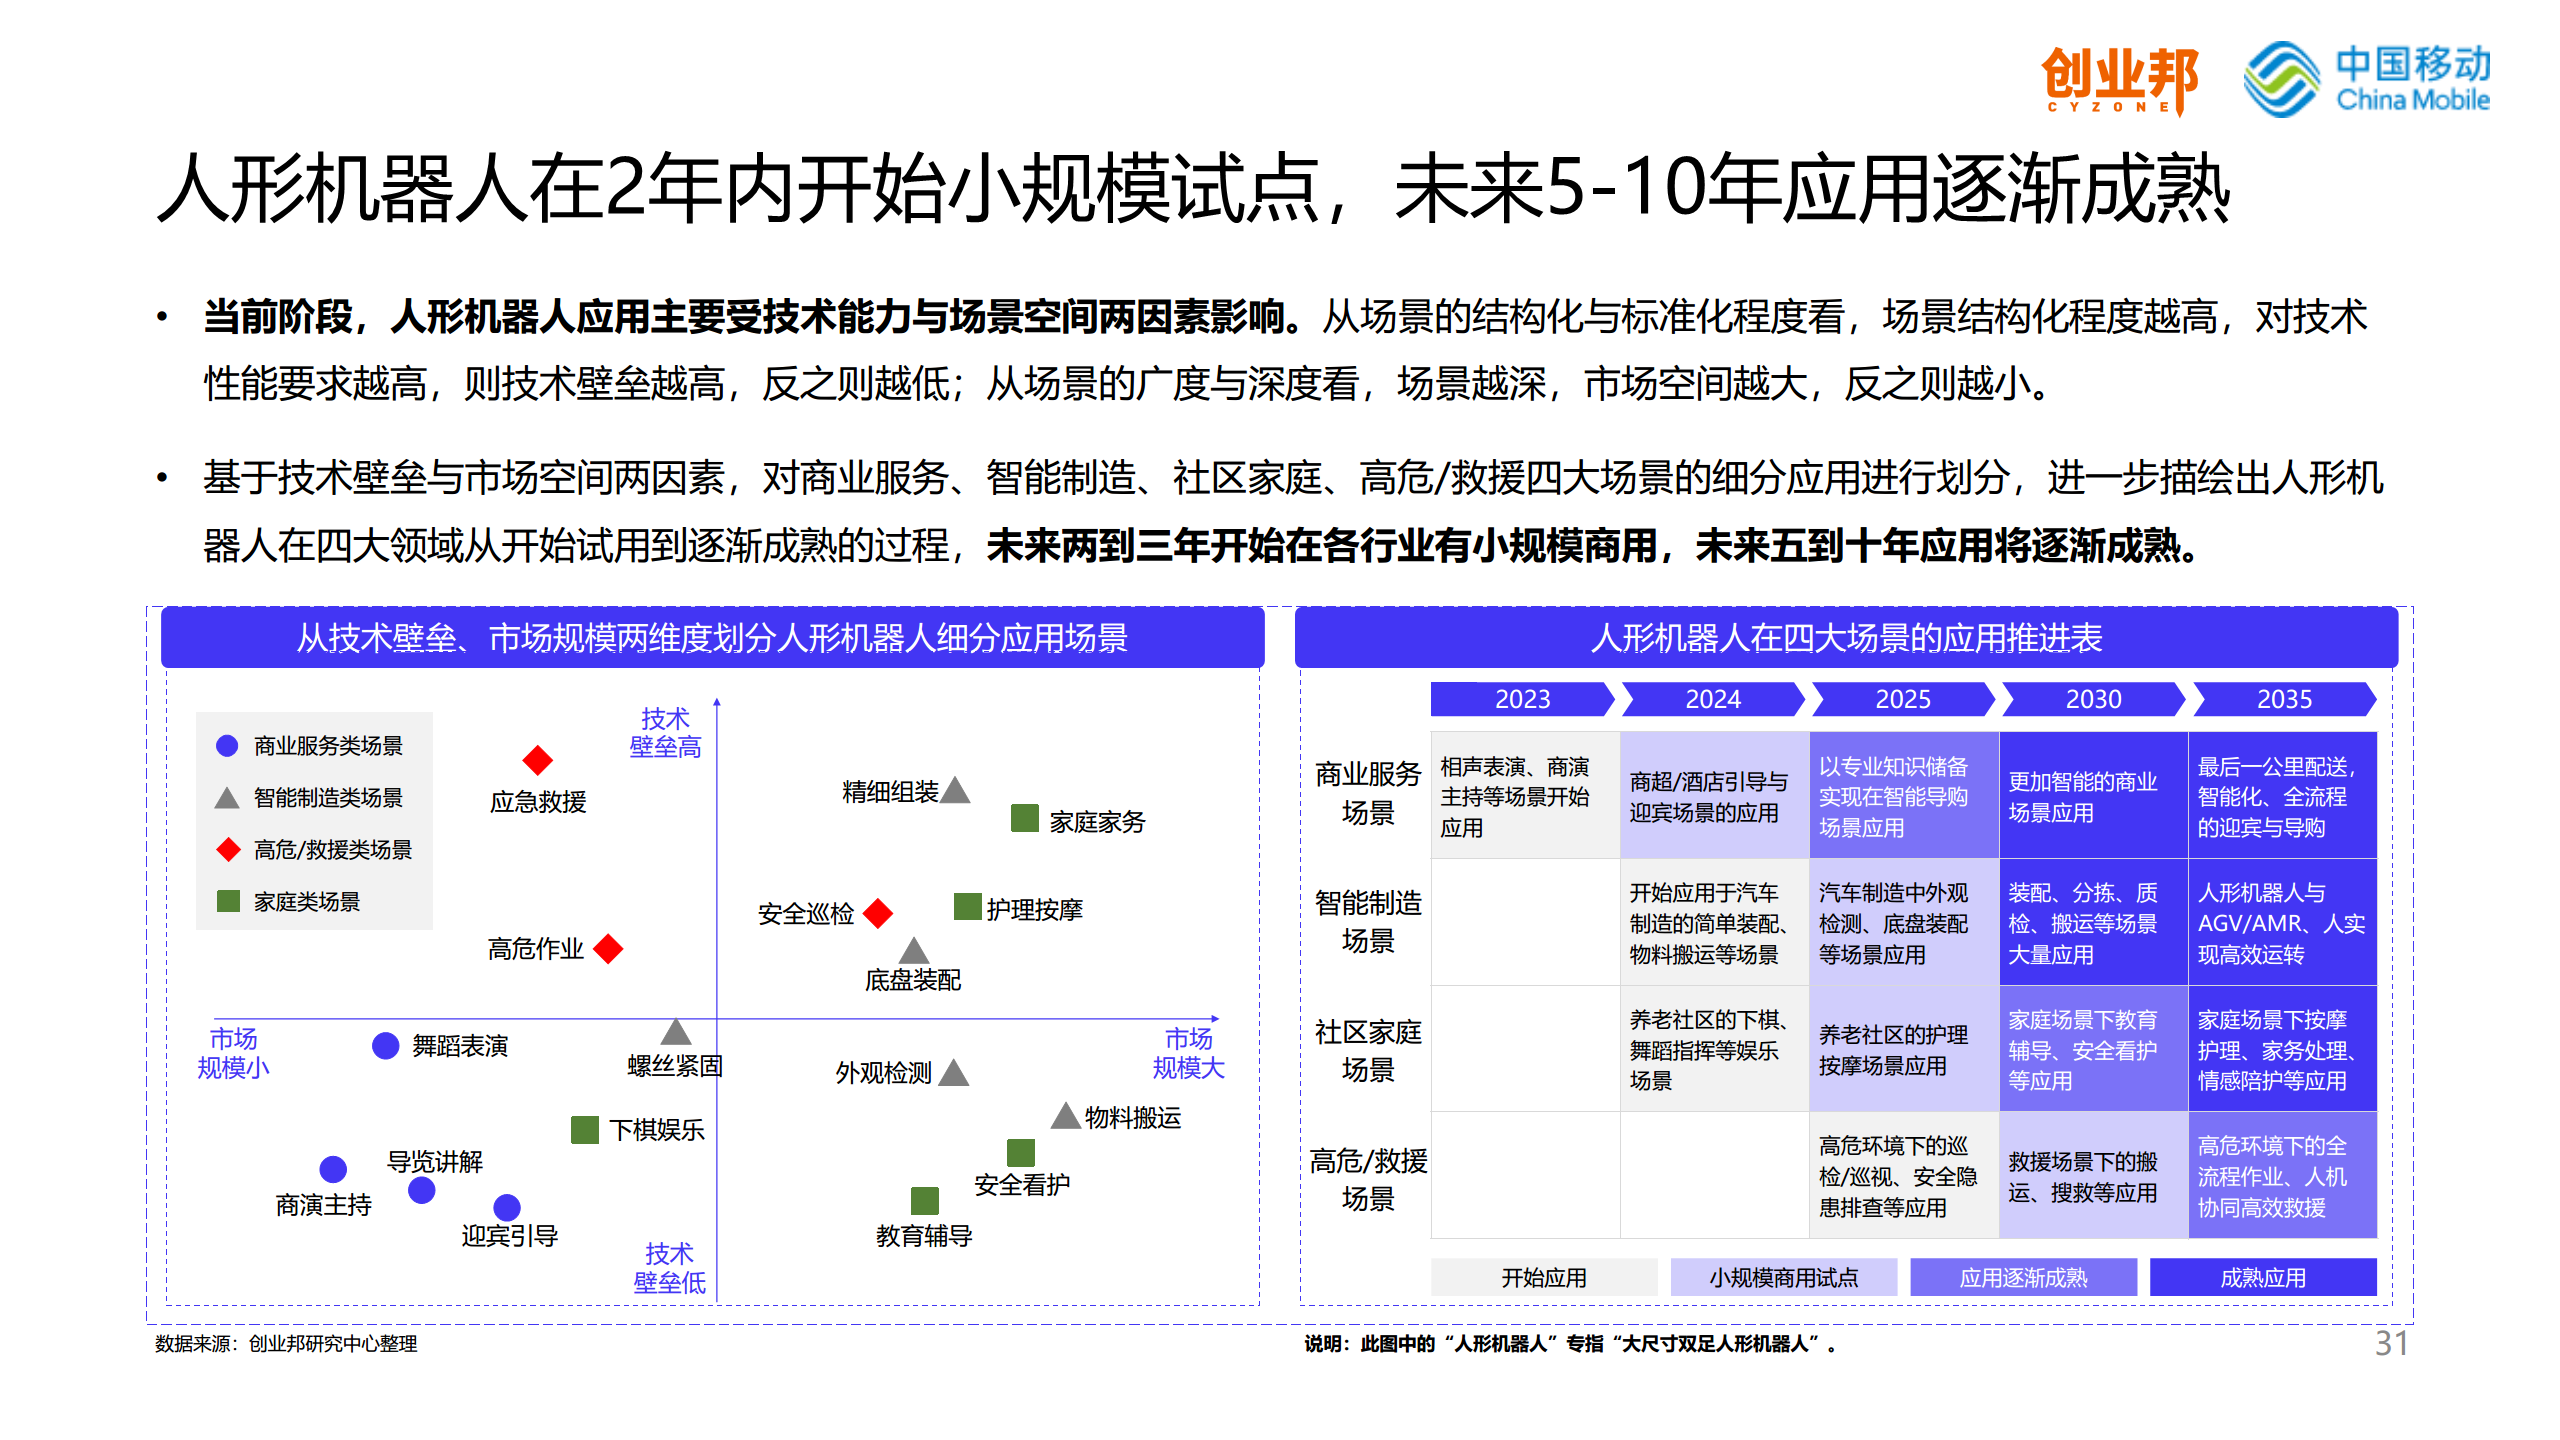The image size is (2560, 1440).
Task: Click cell 高危环境下的巡检/巡视、安全隐患排查等应用
Action: point(1904,1176)
